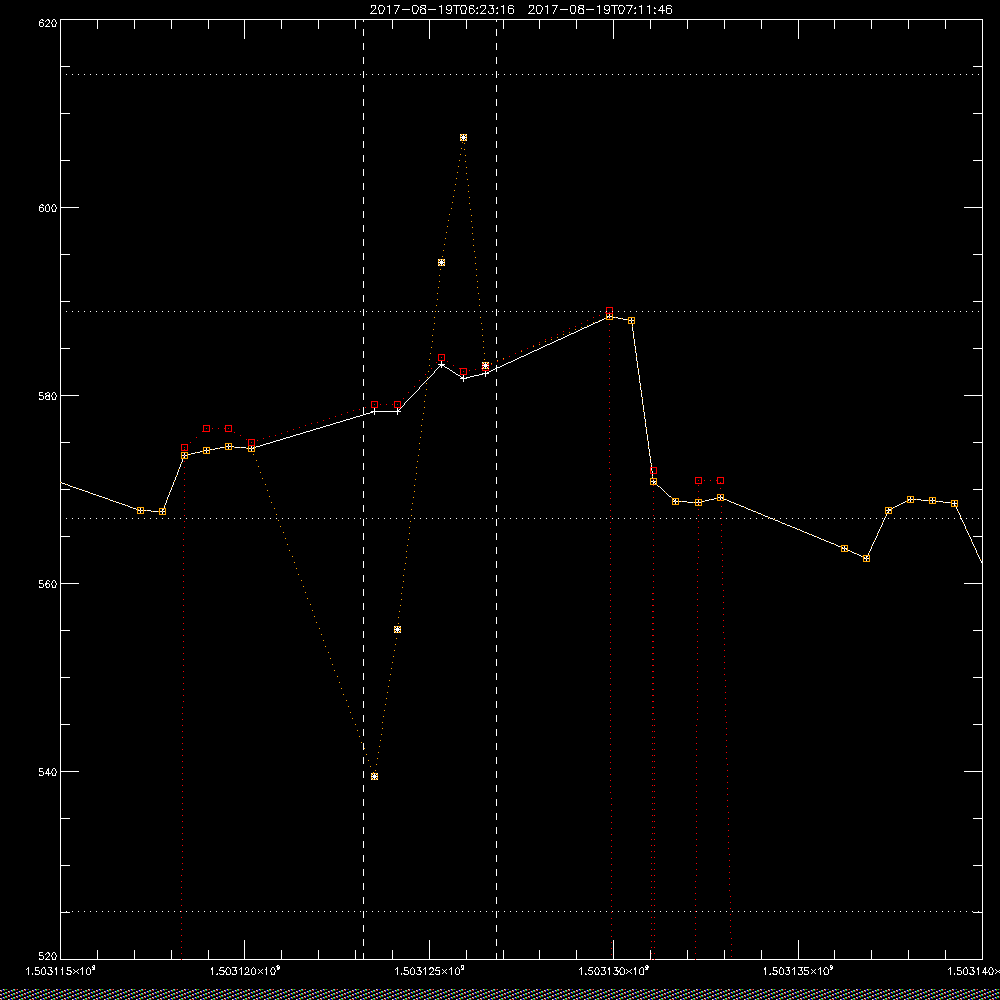Click the y-axis label 620
This screenshot has width=1000, height=1000.
49,22
